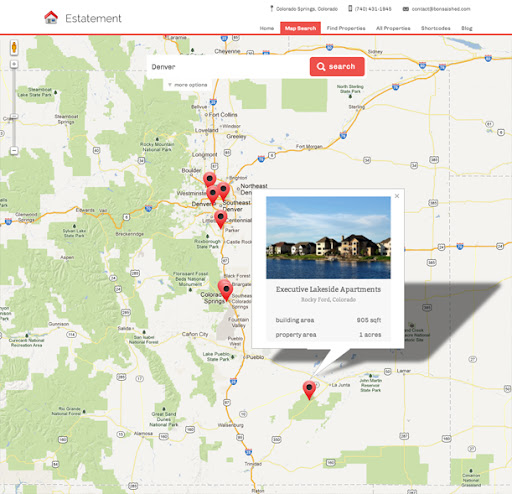Expand the more options filter

pyautogui.click(x=188, y=85)
